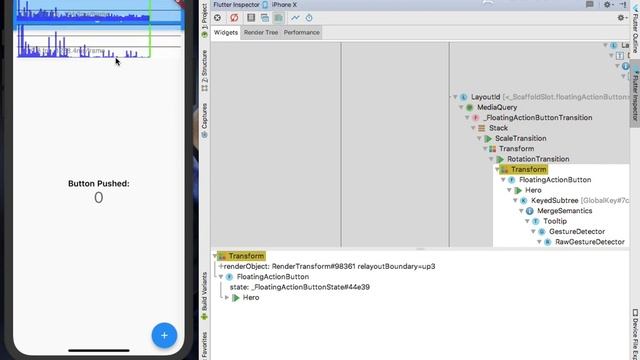The width and height of the screenshot is (640, 360).
Task: Click the MergeSemantics info icon
Action: pos(530,211)
